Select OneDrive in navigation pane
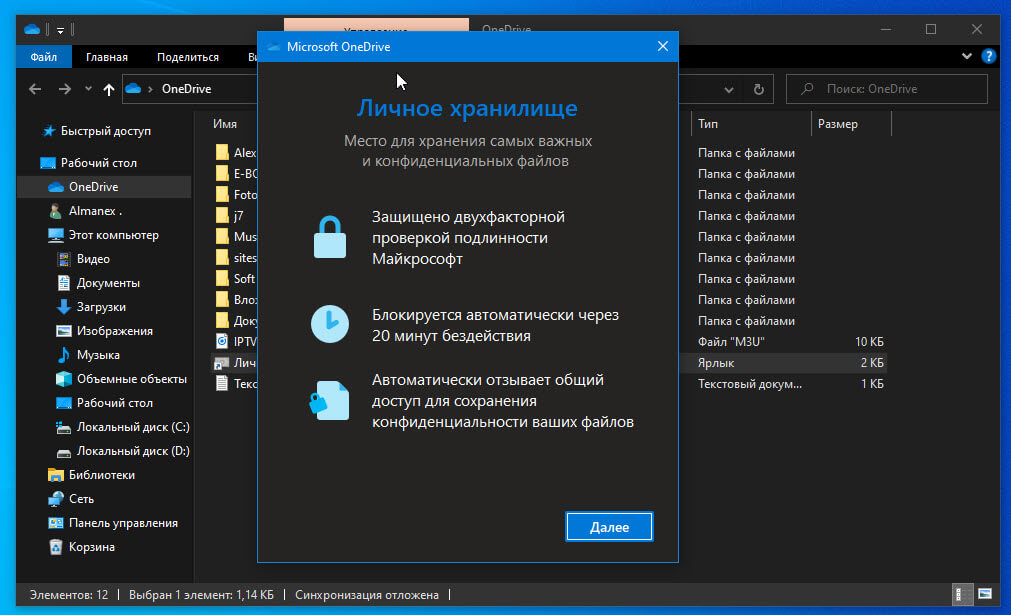The width and height of the screenshot is (1011, 615). [93, 186]
